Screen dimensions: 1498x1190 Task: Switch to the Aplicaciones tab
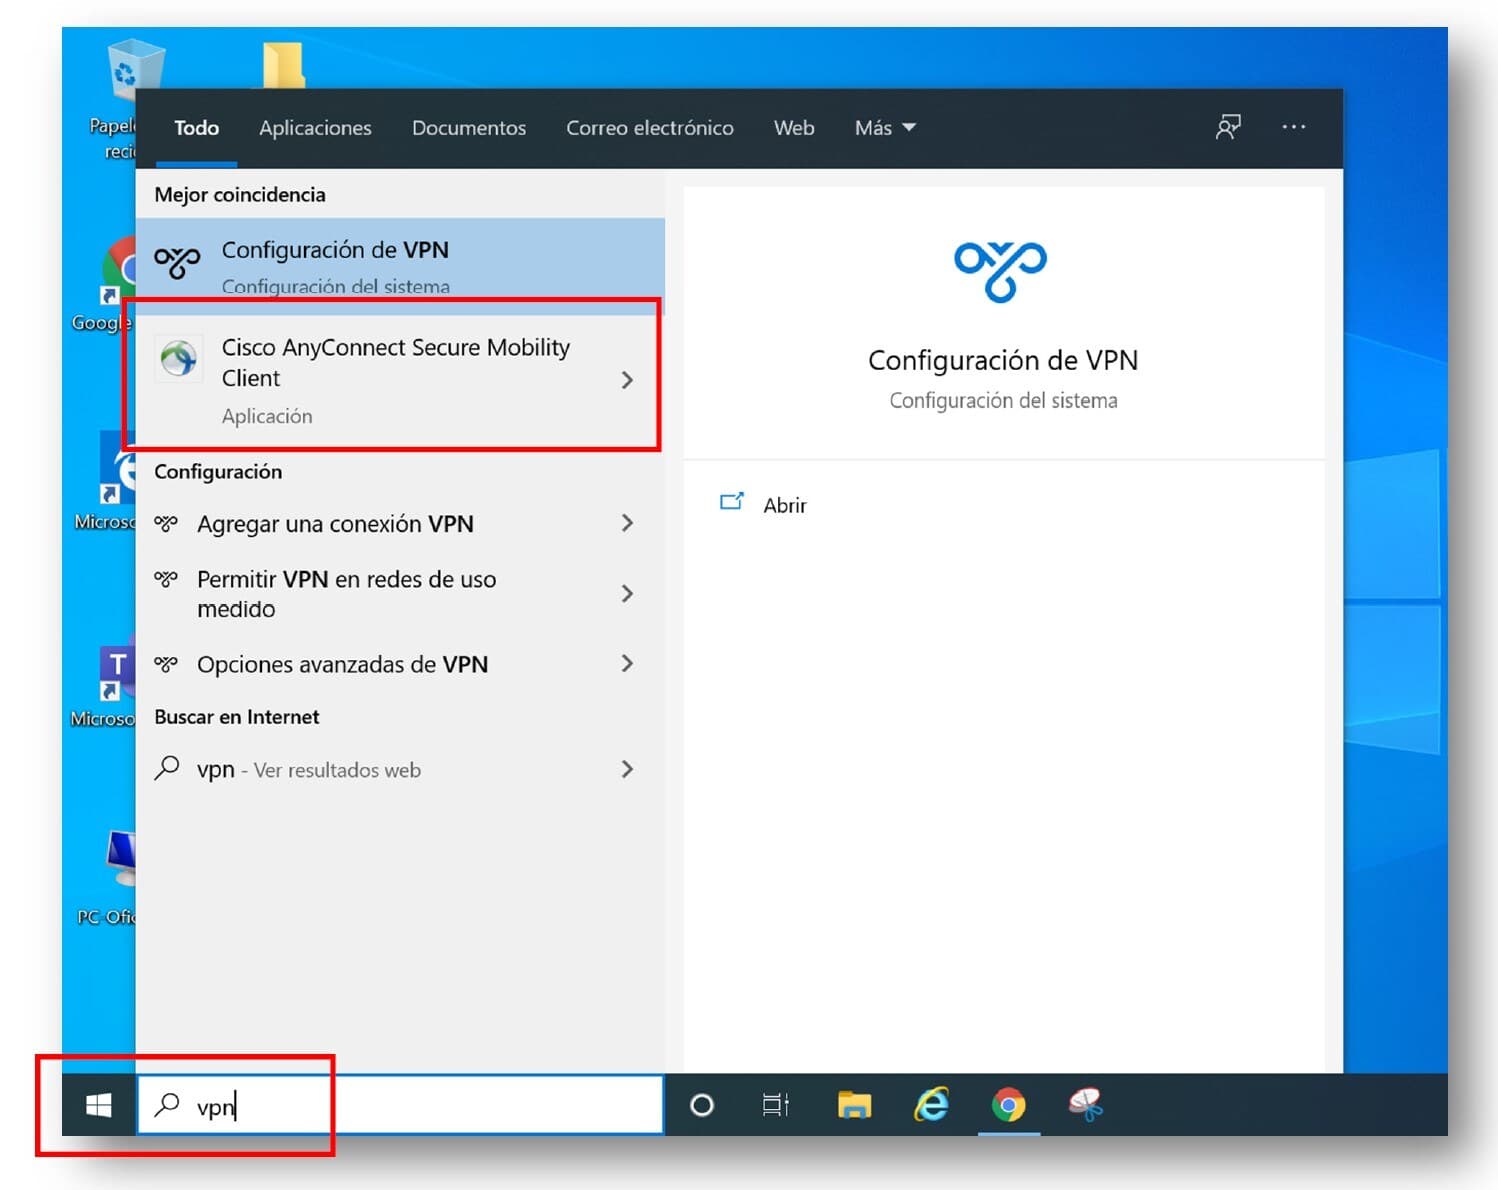point(315,128)
